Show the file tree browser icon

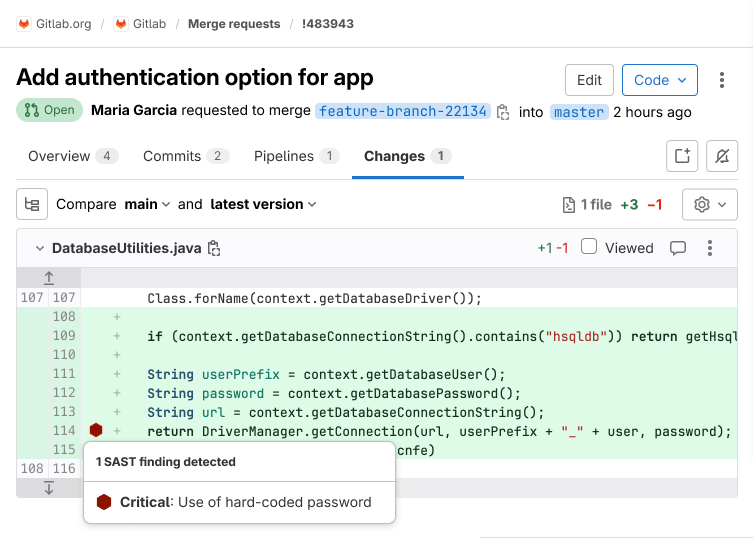point(32,204)
